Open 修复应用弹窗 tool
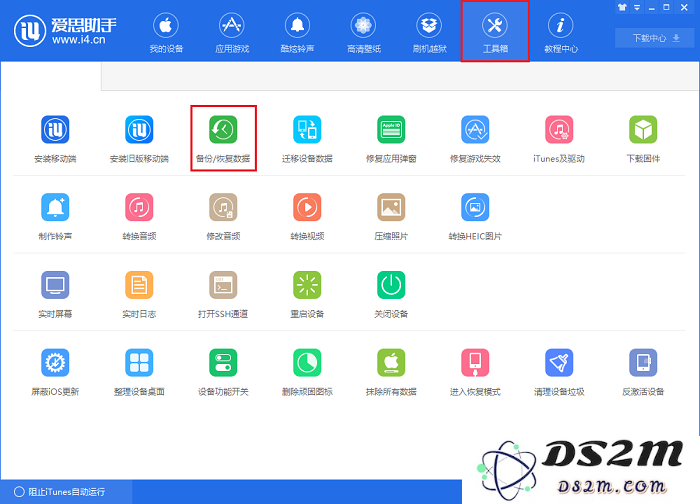The height and width of the screenshot is (504, 700). [x=391, y=139]
